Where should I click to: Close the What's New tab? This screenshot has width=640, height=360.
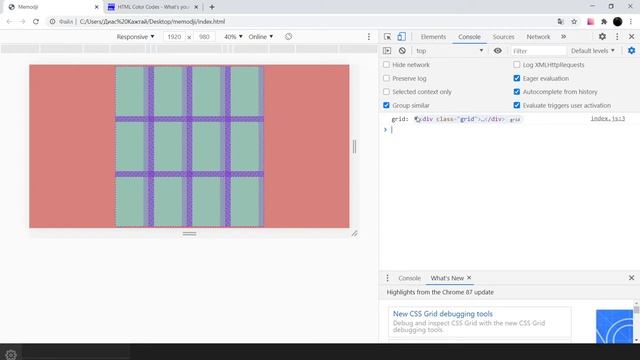pyautogui.click(x=469, y=278)
